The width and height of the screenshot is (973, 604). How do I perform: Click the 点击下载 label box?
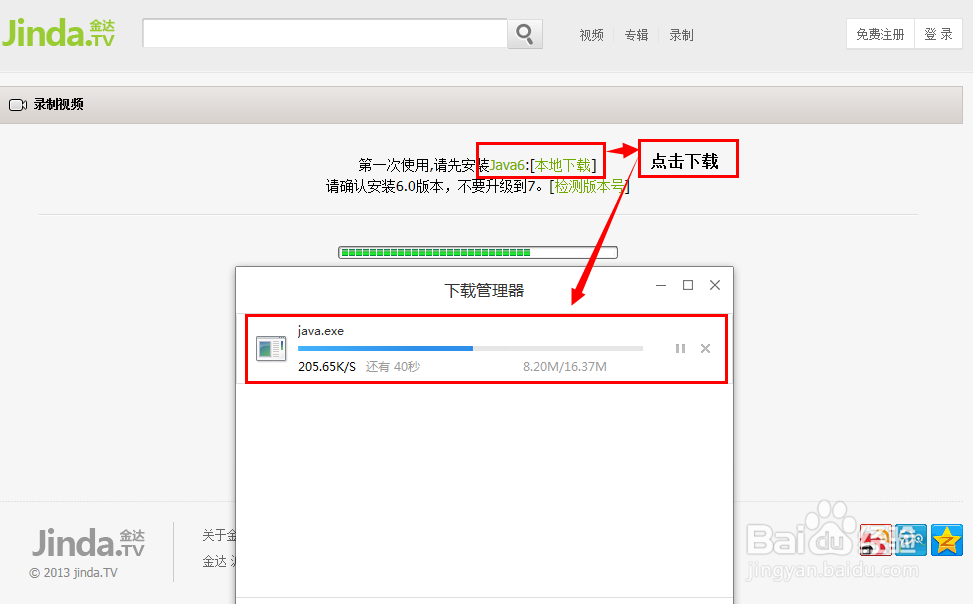tap(687, 158)
